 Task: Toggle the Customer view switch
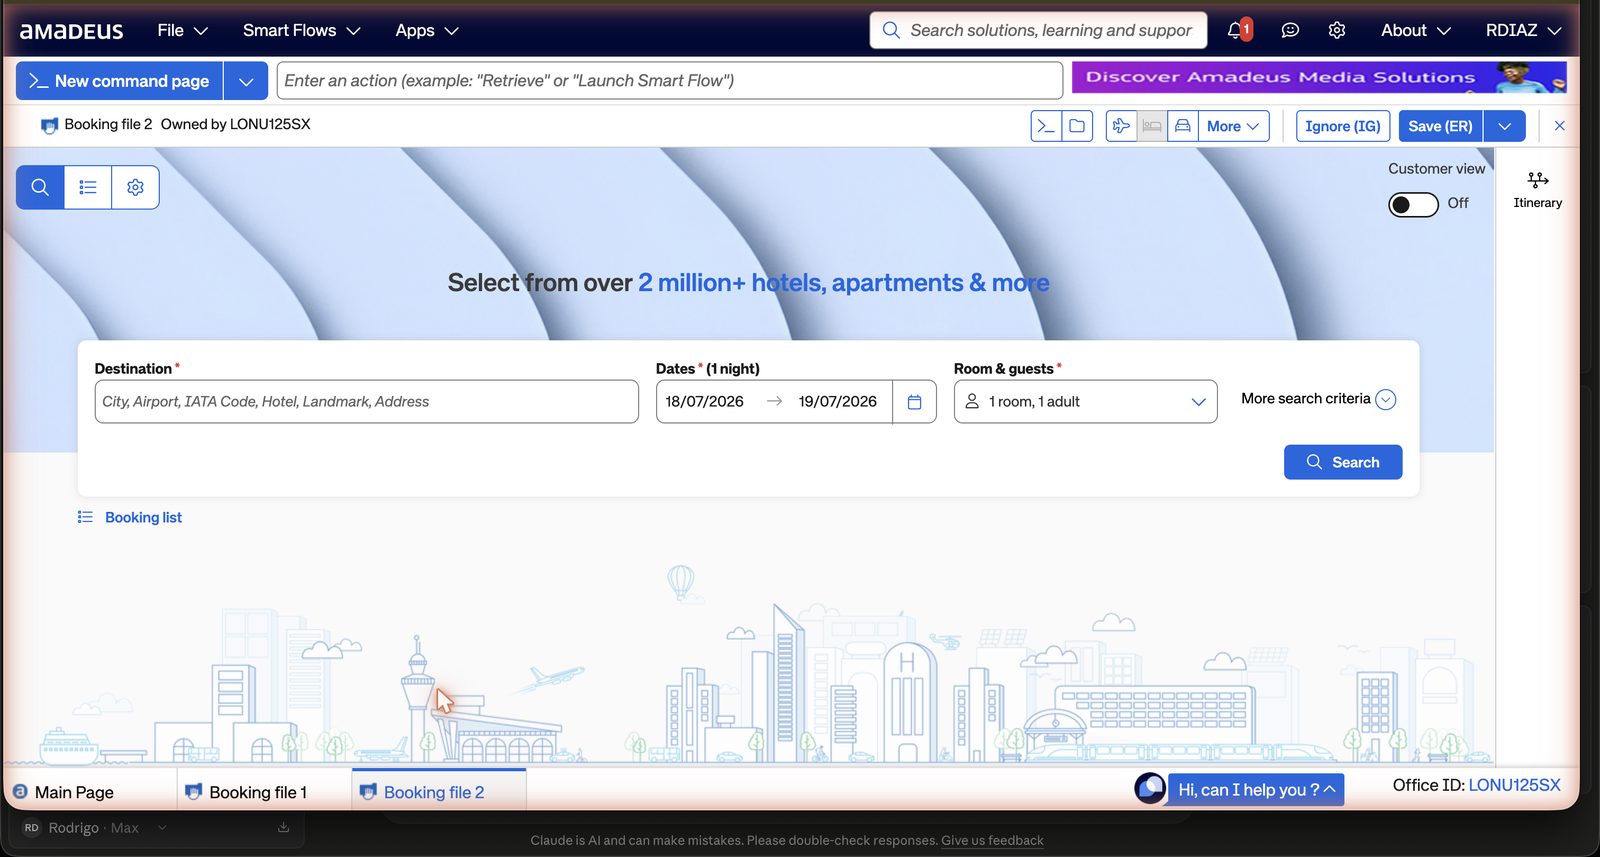(x=1413, y=204)
